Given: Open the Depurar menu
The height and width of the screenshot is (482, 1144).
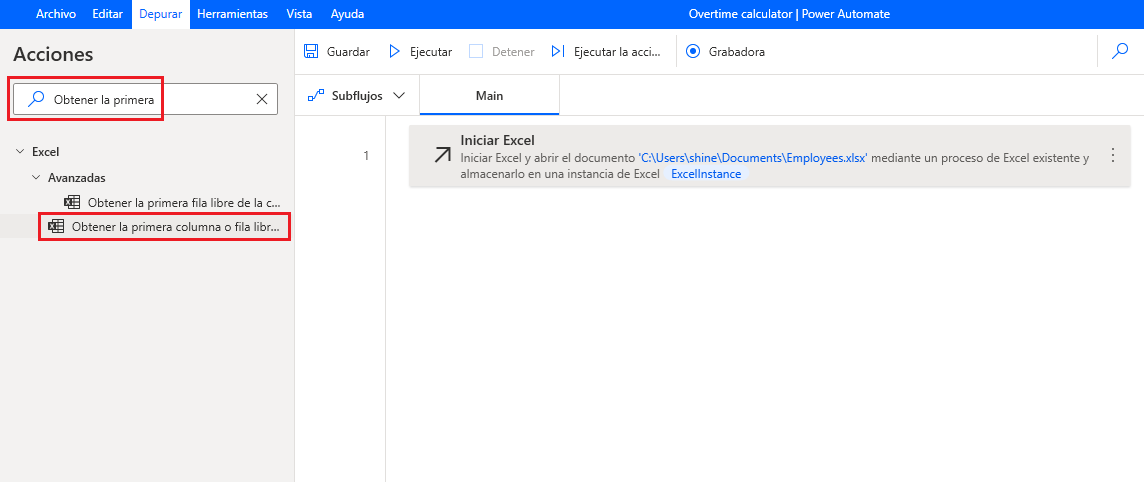Looking at the screenshot, I should [x=161, y=14].
